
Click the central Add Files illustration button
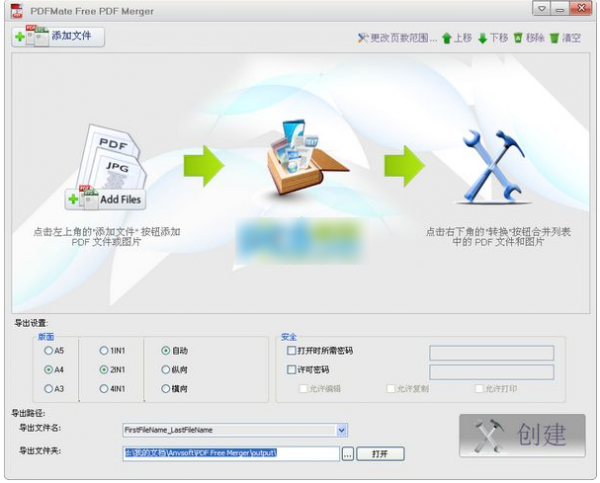(105, 199)
